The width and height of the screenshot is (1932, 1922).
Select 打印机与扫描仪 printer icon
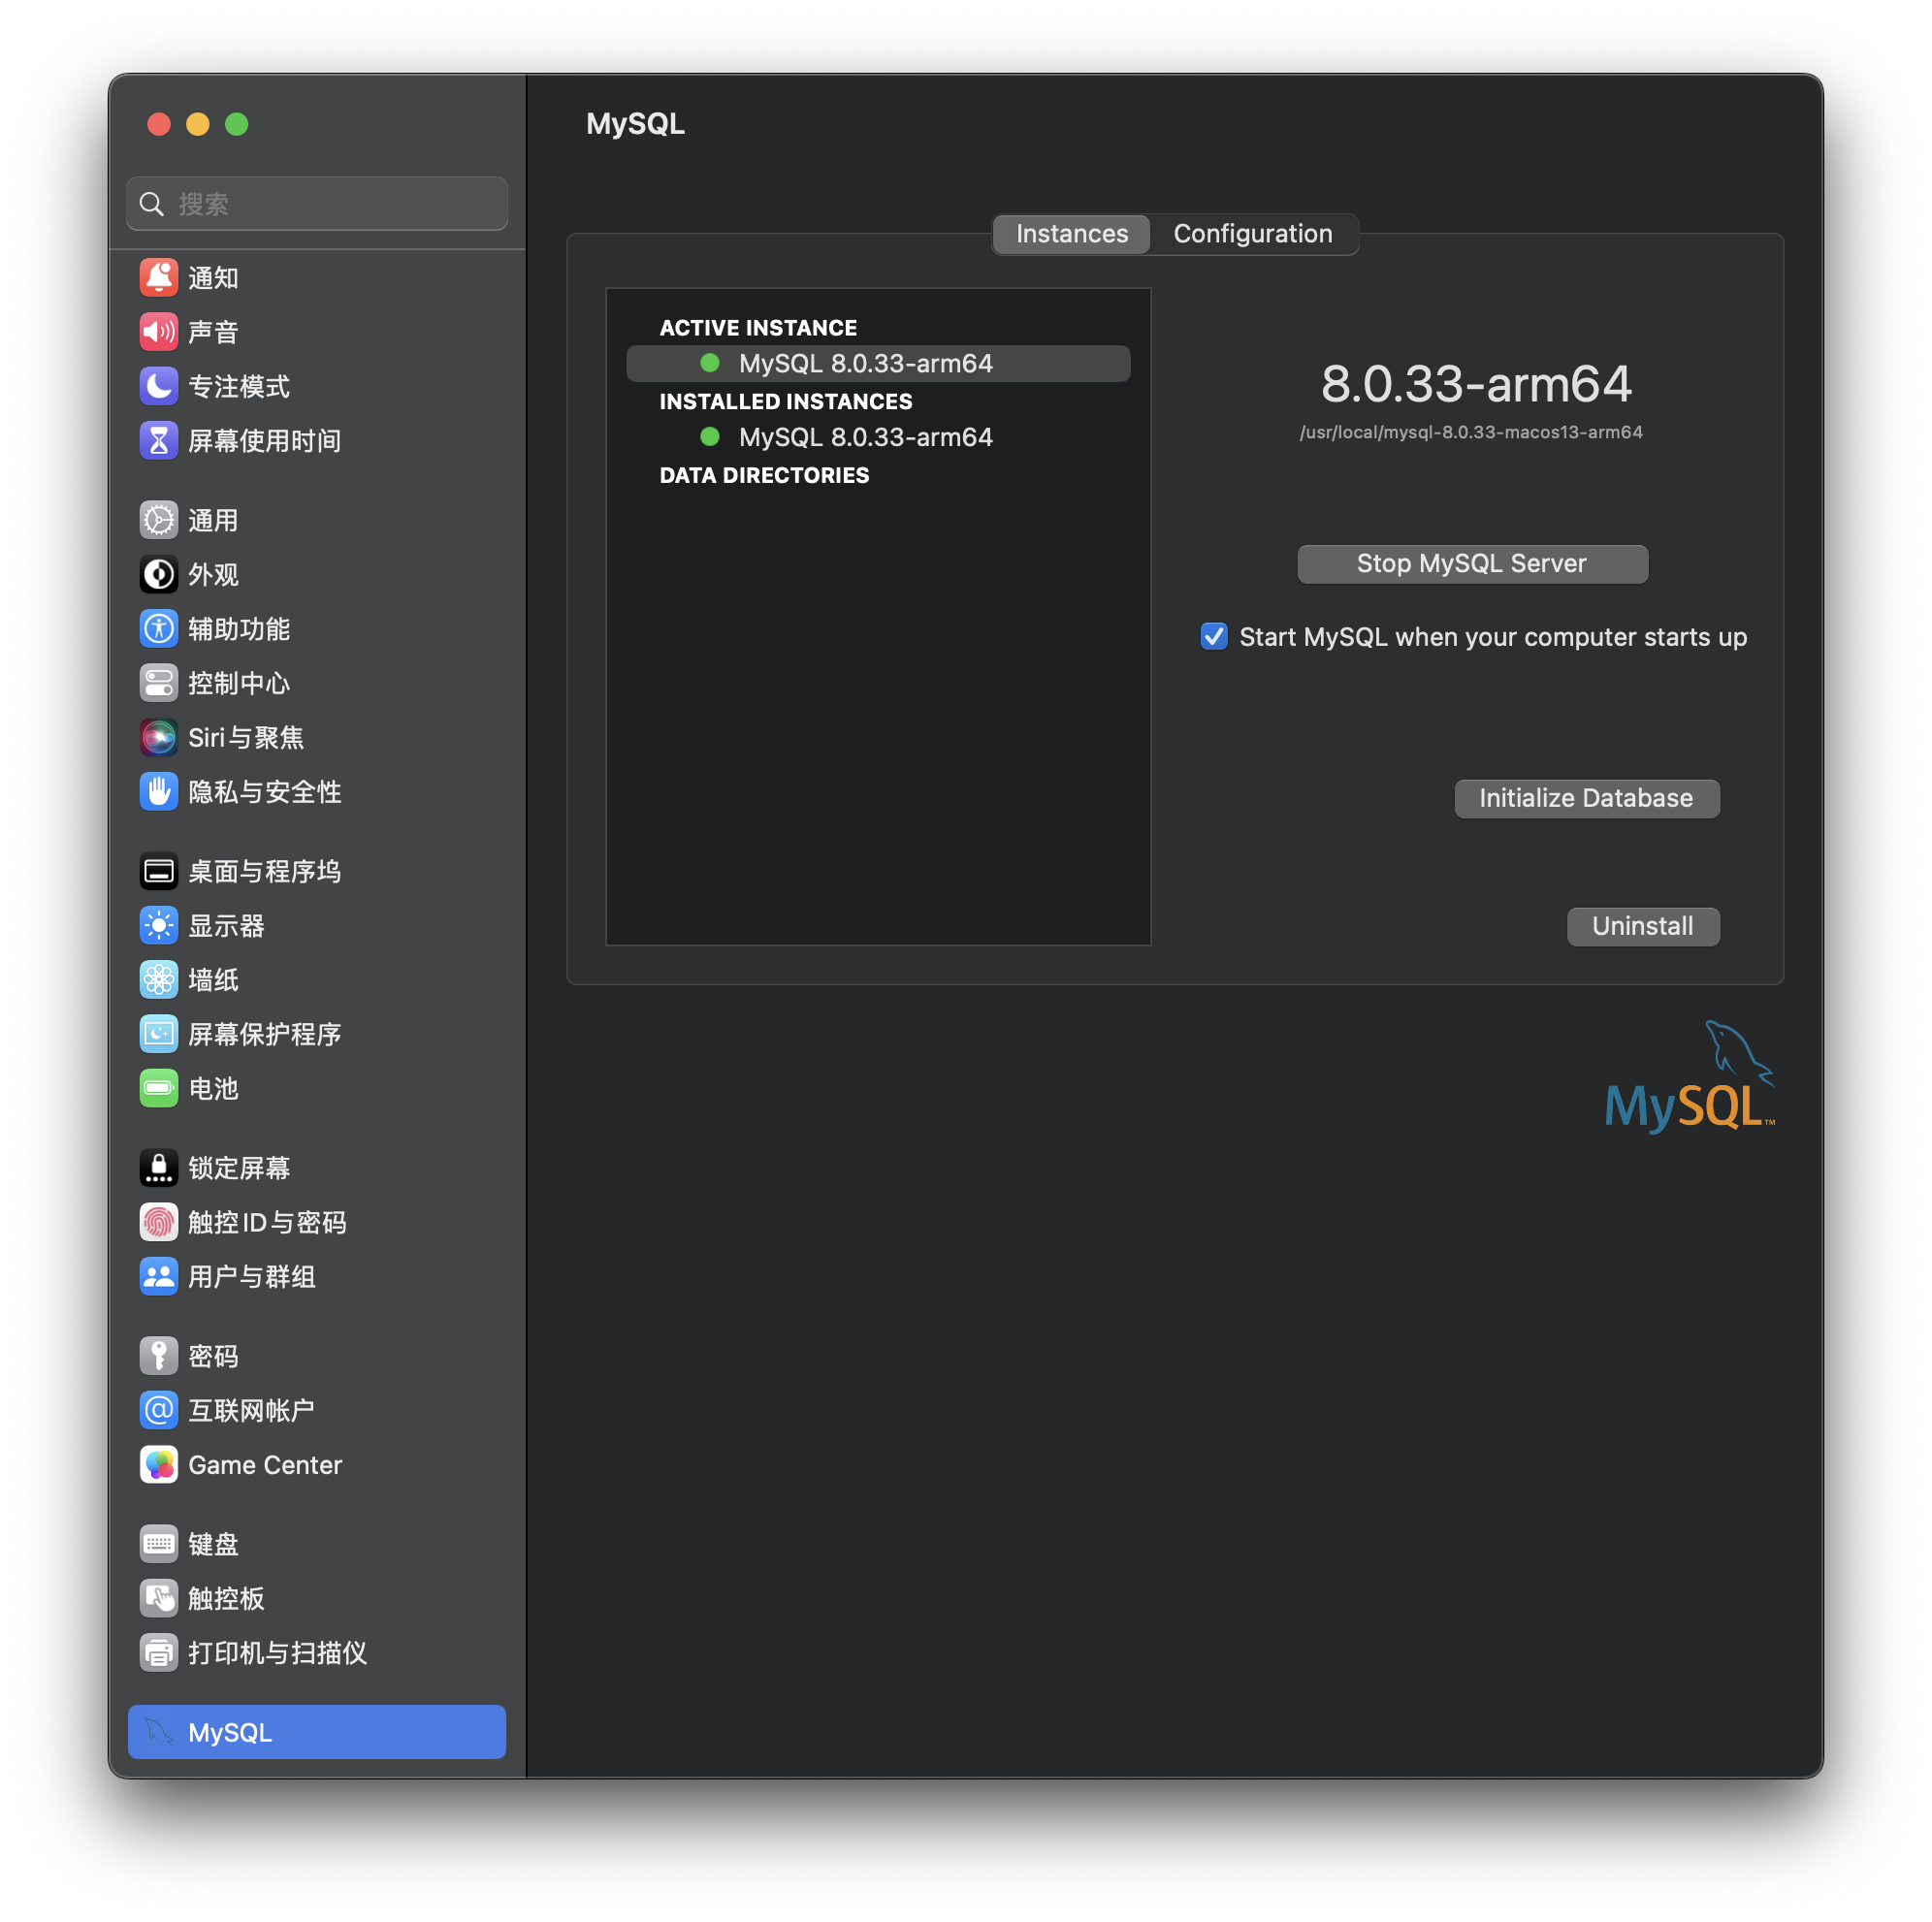158,1653
